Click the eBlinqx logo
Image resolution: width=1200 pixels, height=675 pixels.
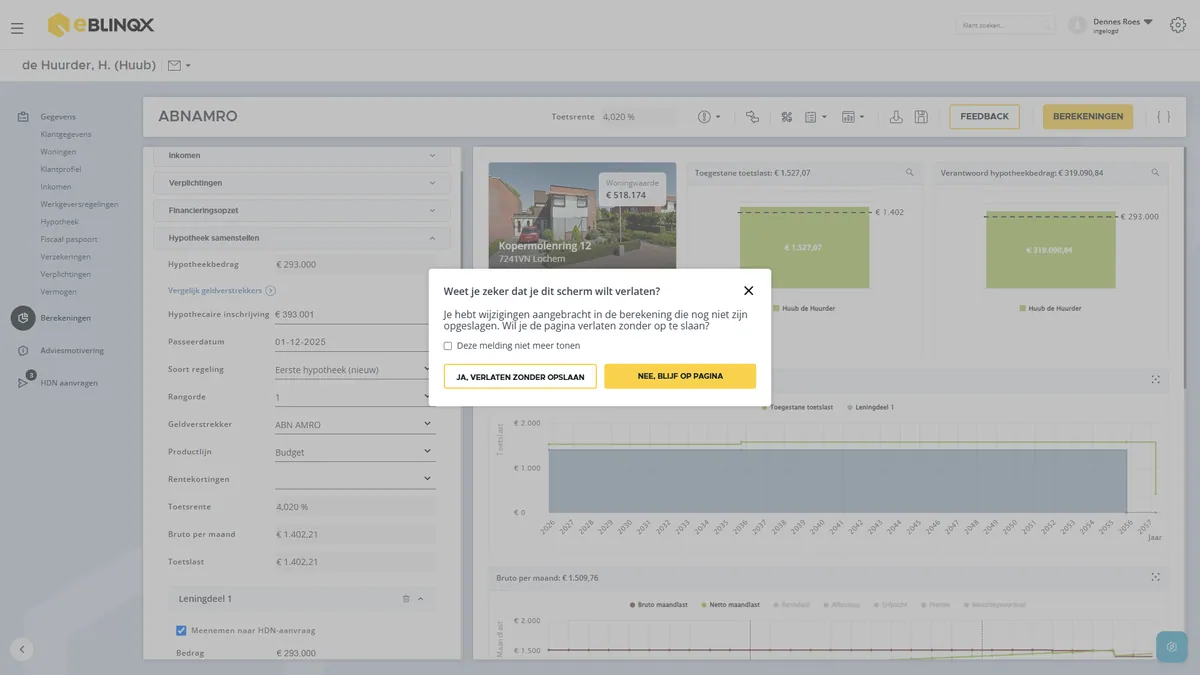tap(101, 25)
